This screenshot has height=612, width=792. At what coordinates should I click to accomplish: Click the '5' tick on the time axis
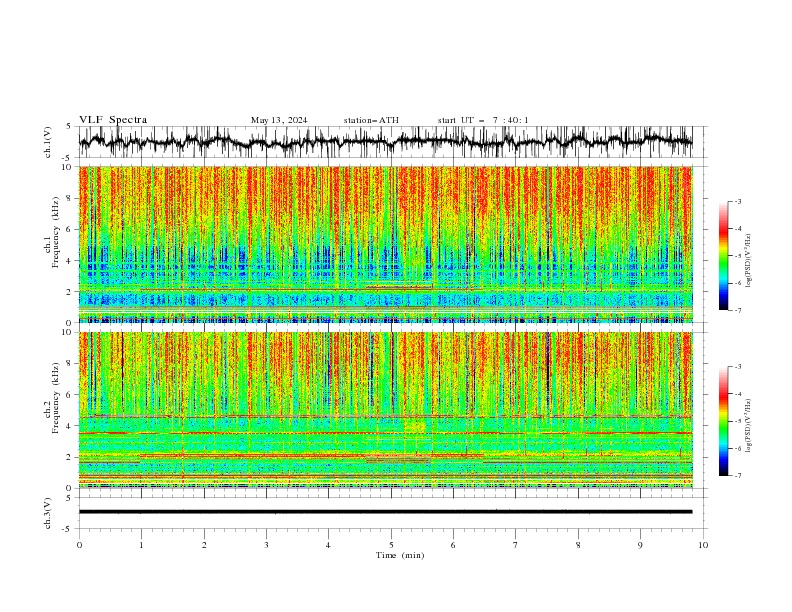(x=391, y=545)
